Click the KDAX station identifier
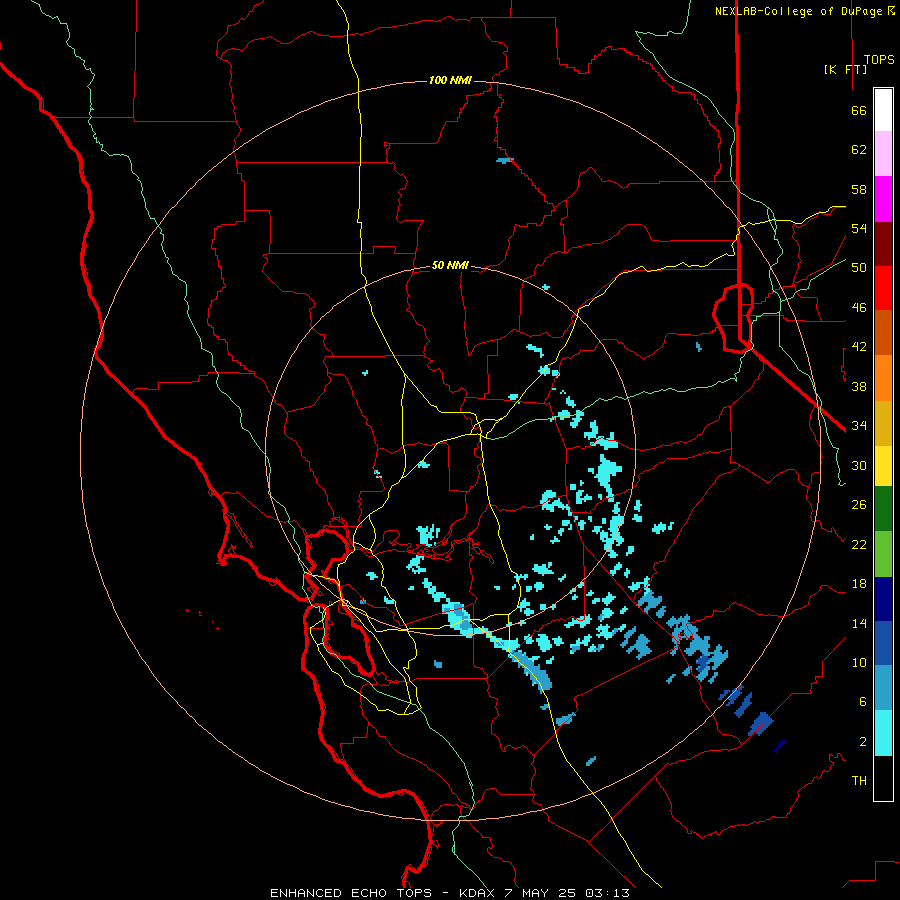Image resolution: width=900 pixels, height=900 pixels. tap(478, 893)
